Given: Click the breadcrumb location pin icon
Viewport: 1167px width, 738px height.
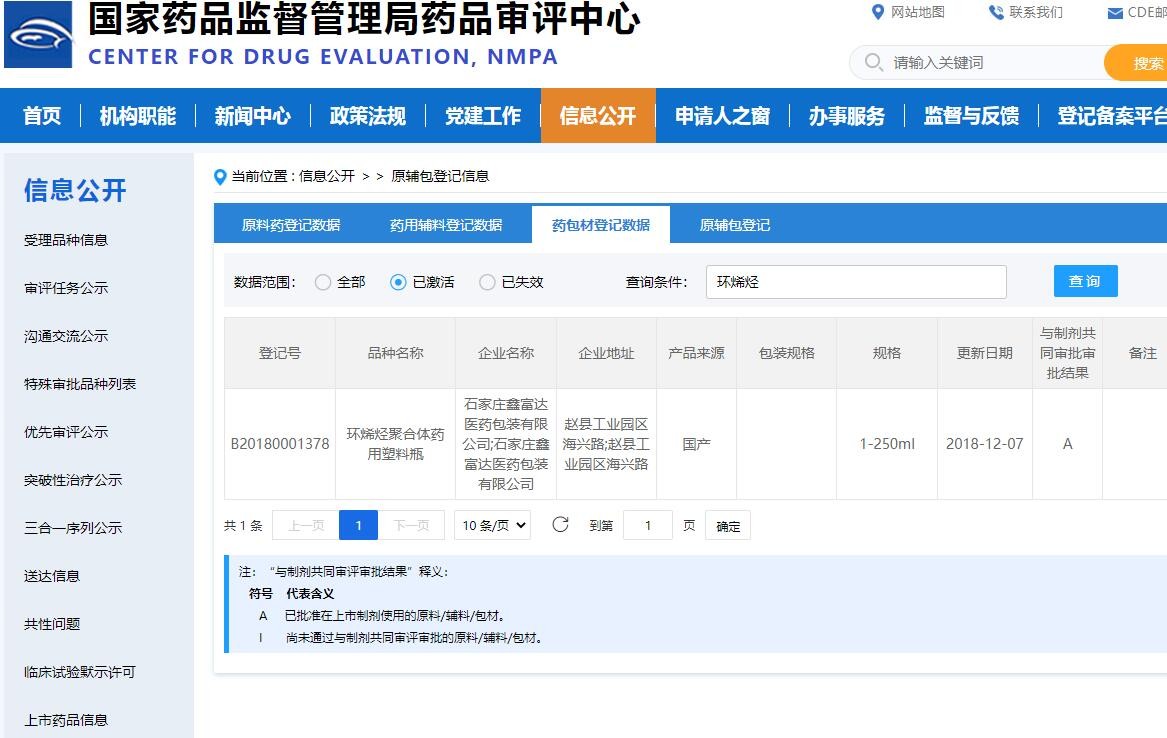Looking at the screenshot, I should click(x=220, y=177).
